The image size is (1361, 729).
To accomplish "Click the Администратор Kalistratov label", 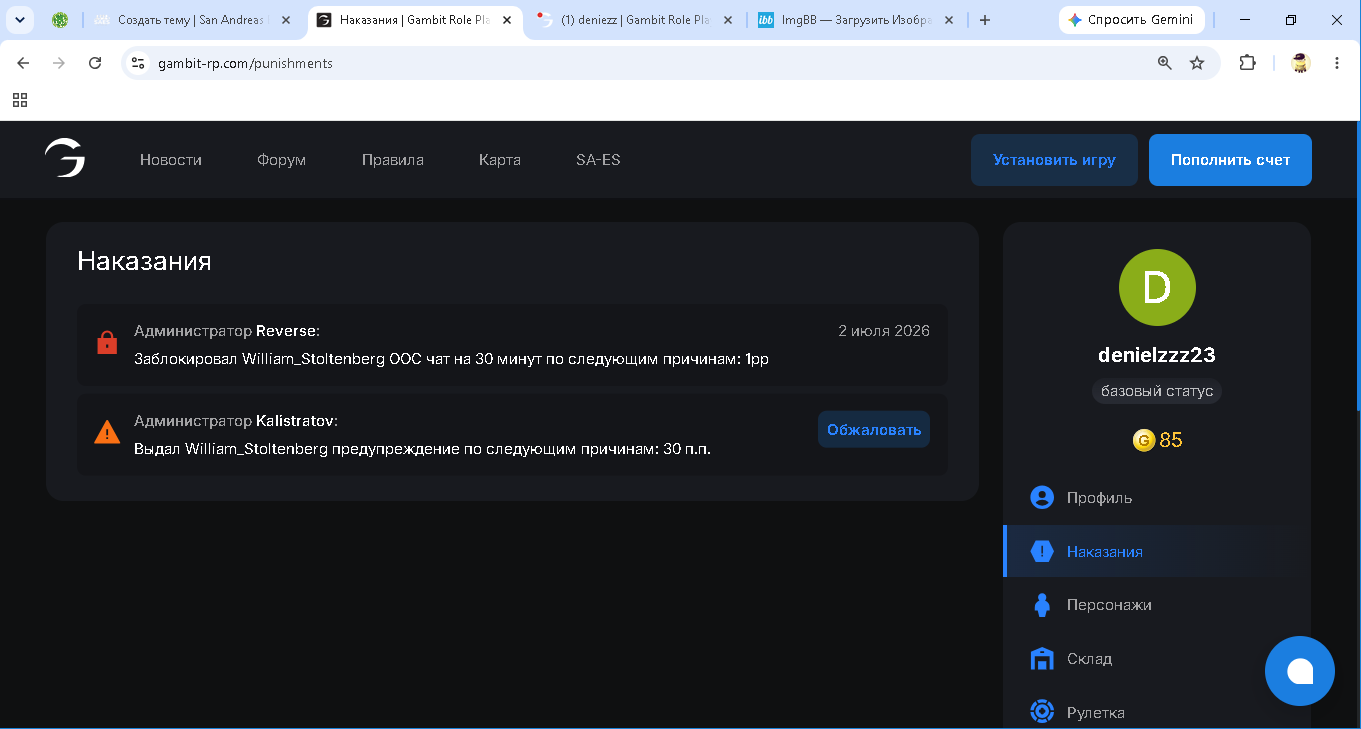I will tap(236, 421).
